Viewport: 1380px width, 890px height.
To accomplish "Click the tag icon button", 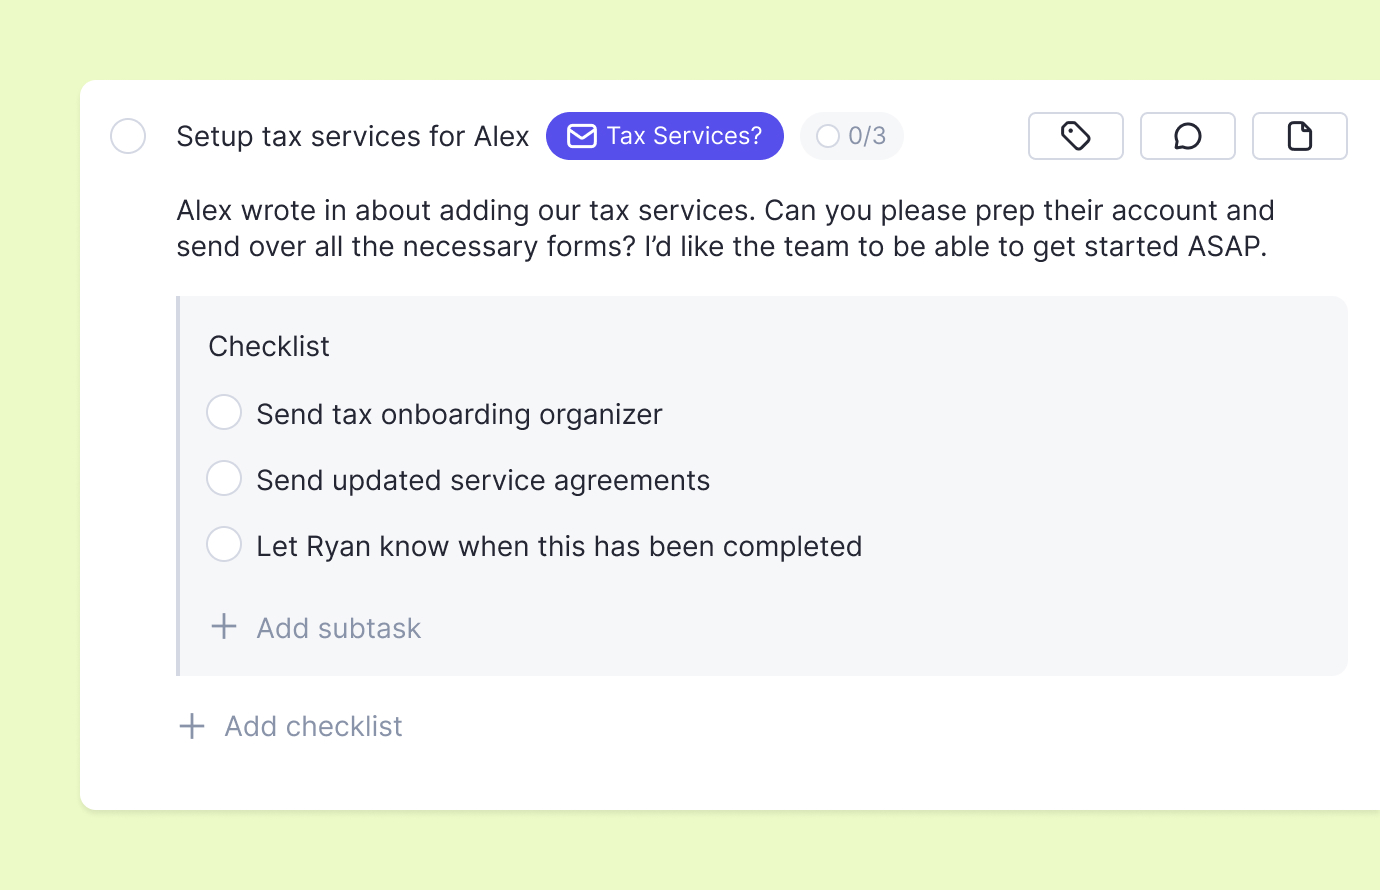I will (x=1075, y=136).
